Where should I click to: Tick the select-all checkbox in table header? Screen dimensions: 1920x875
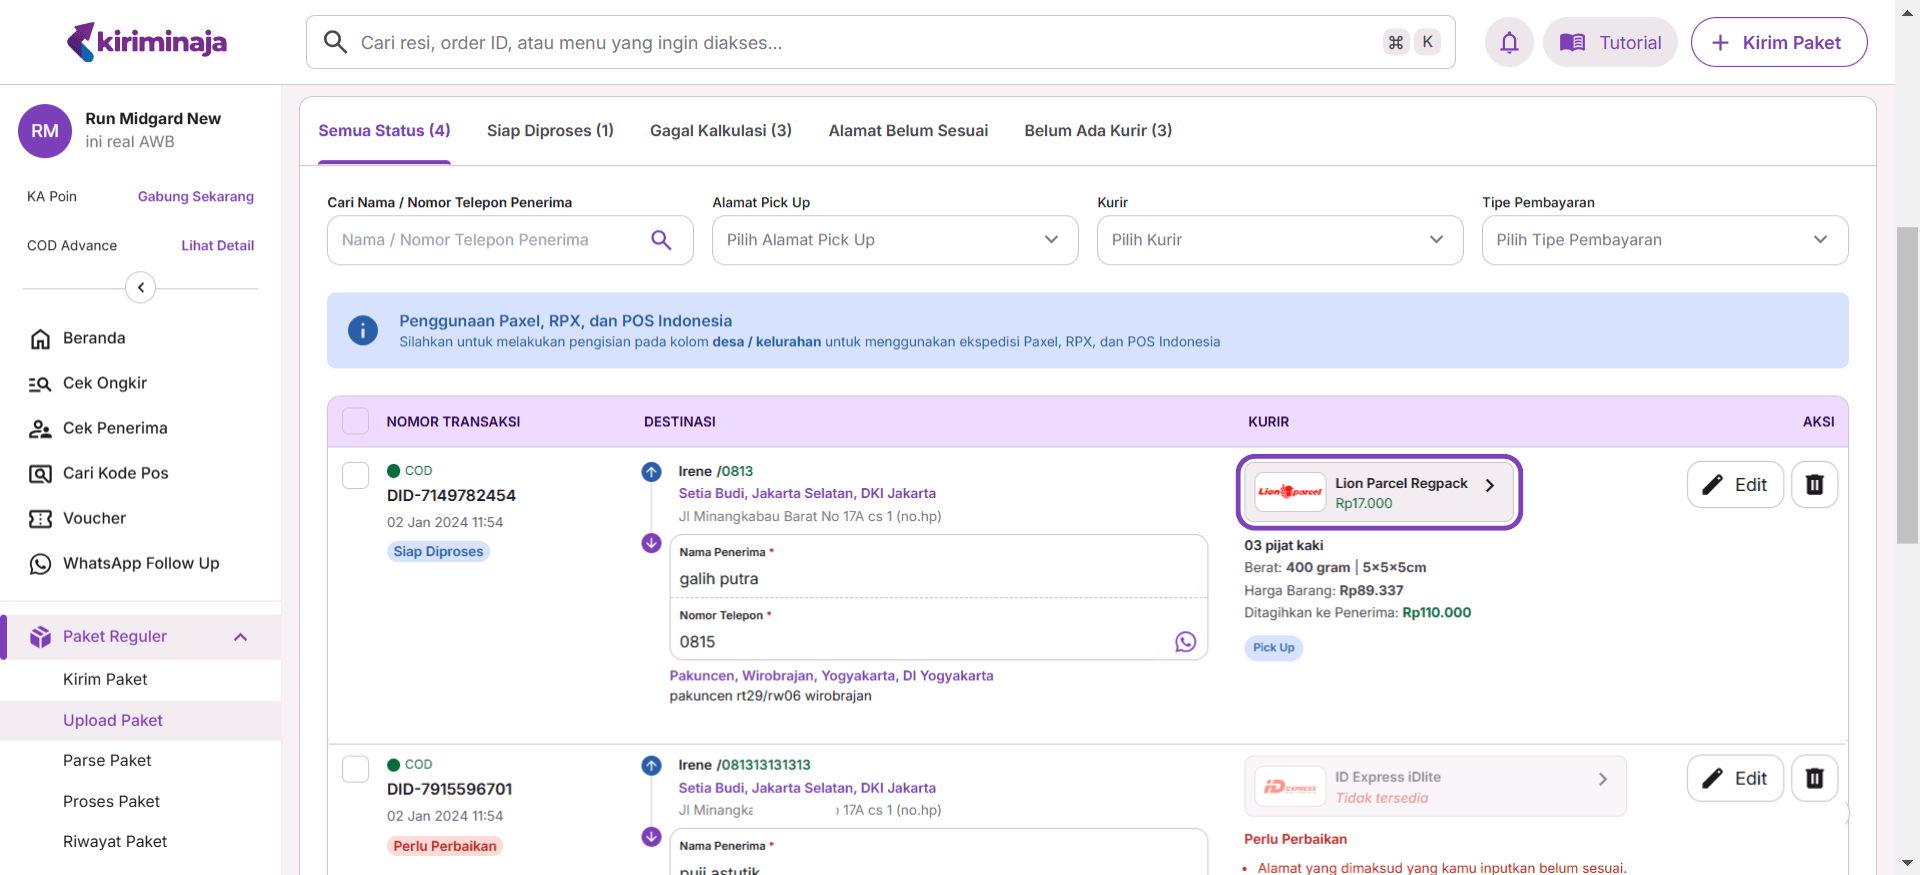355,421
